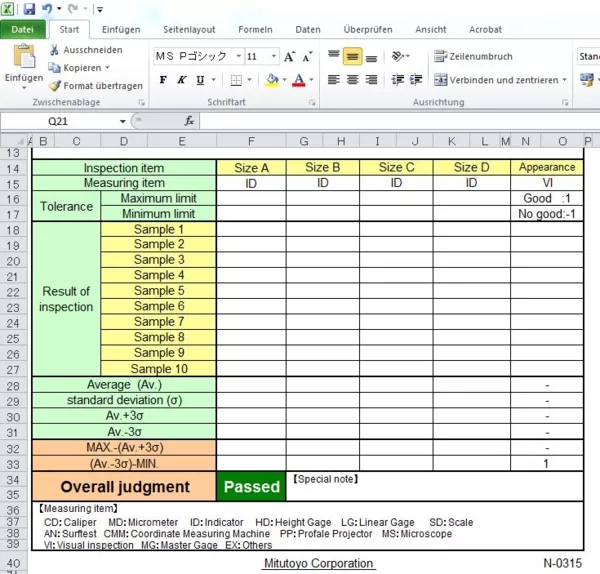The height and width of the screenshot is (574, 600).
Task: Click the Ausschneiden scissors icon
Action: 55,50
